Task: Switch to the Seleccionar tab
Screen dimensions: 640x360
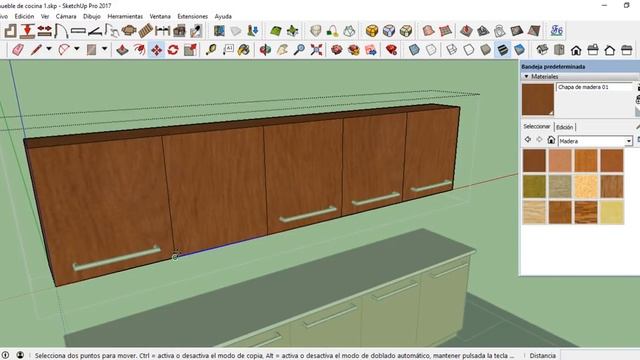Action: pyautogui.click(x=537, y=127)
